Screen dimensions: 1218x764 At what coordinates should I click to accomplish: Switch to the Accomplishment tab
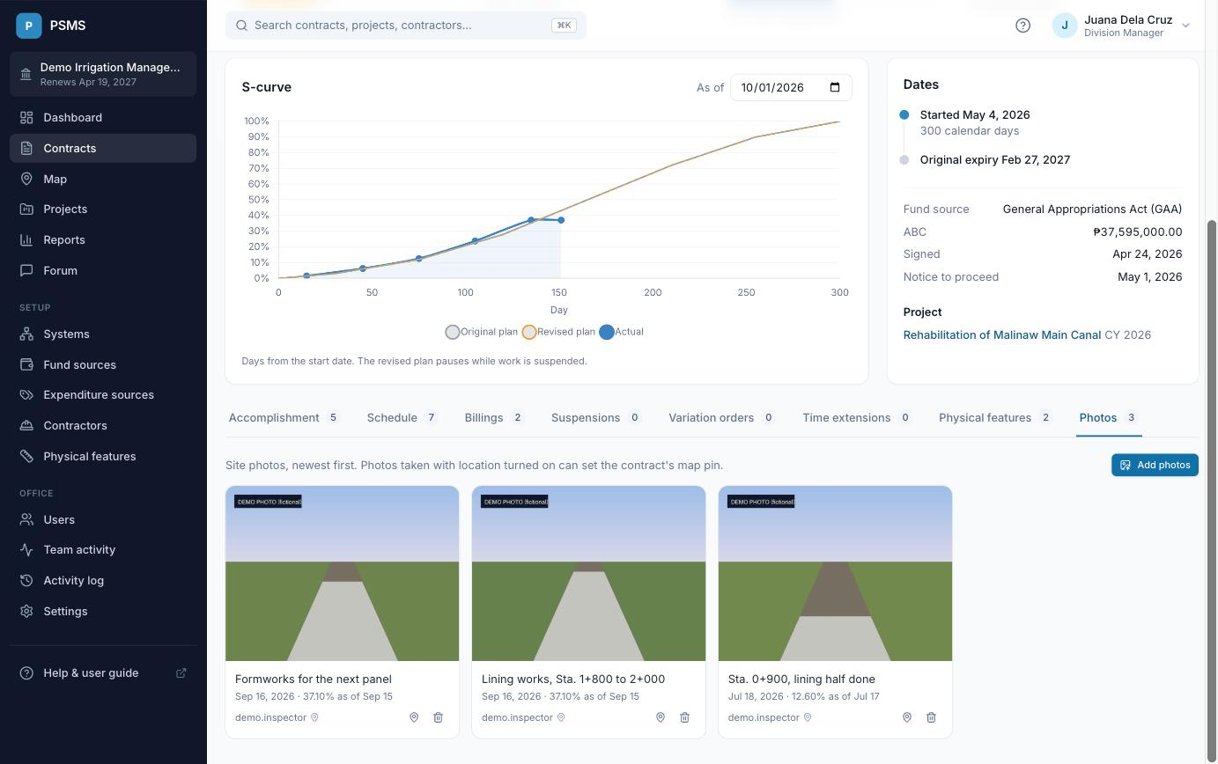click(283, 418)
